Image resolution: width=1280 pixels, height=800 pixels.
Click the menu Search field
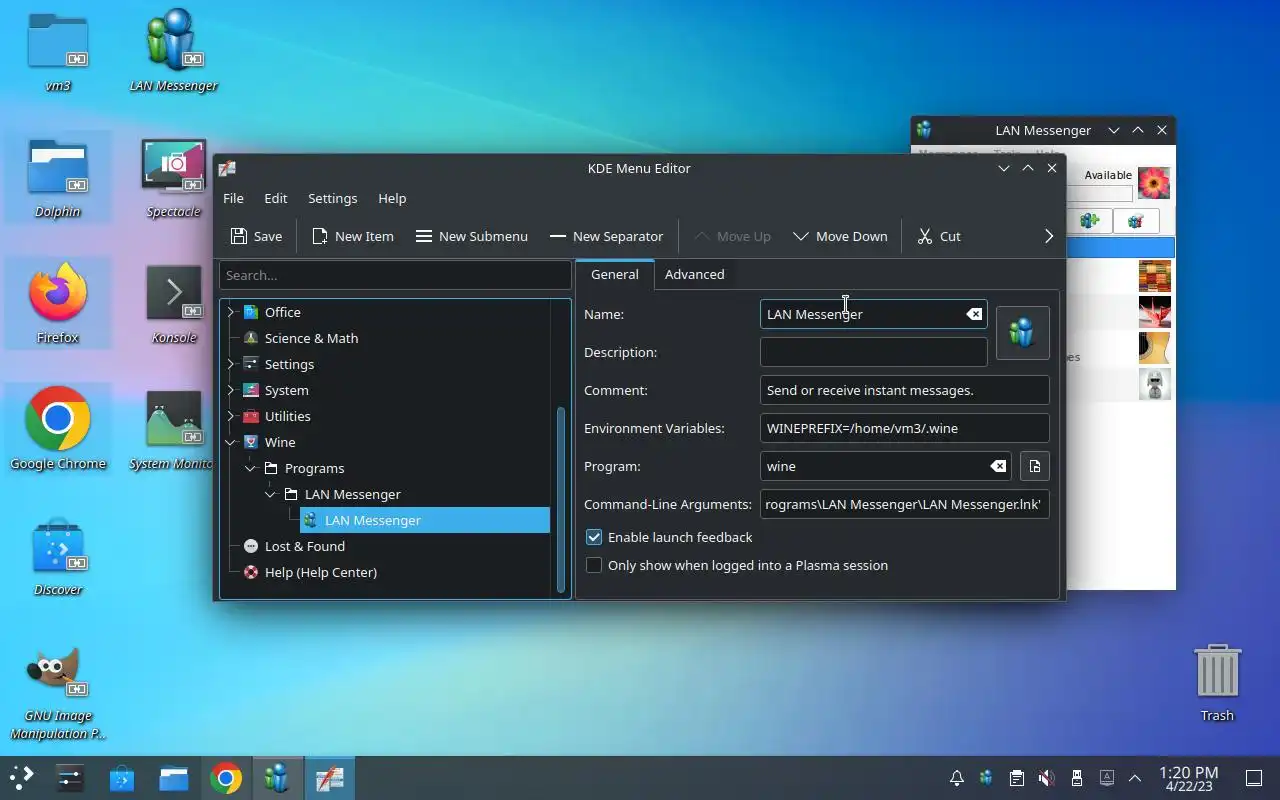coord(395,275)
